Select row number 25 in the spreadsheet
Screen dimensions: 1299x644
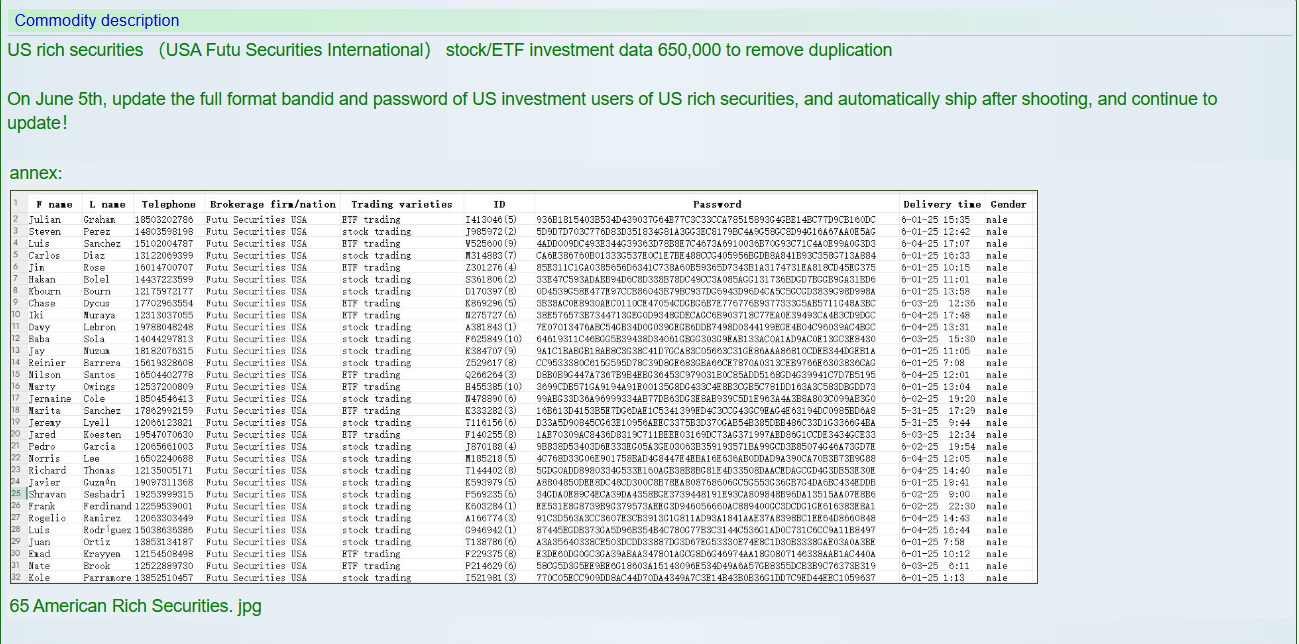[x=17, y=494]
